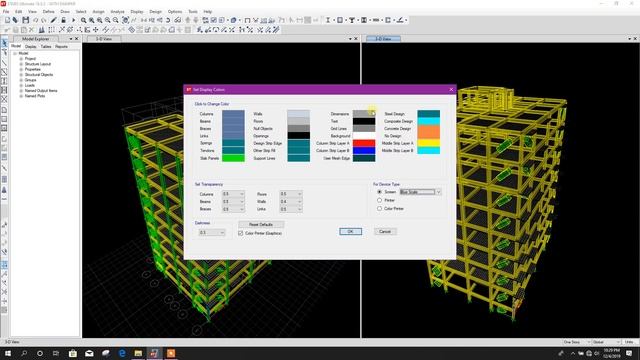
Task: Open the File menu
Action: (6, 11)
